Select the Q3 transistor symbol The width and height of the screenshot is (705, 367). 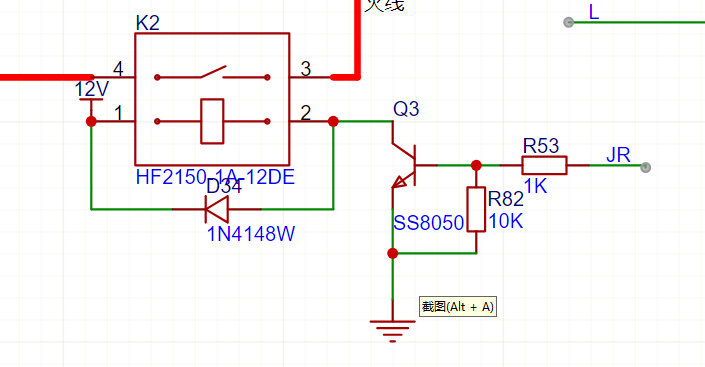[404, 166]
